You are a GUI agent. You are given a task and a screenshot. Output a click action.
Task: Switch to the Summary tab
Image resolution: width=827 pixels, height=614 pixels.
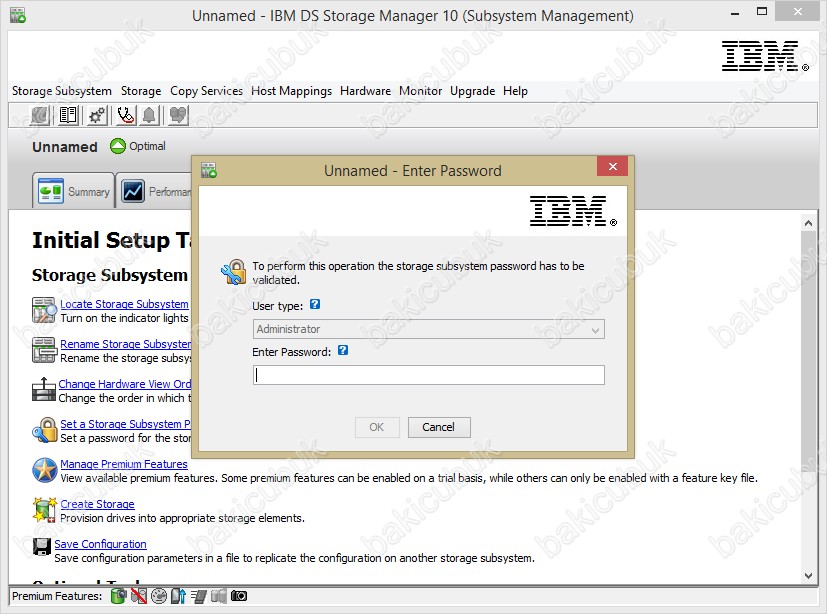[x=73, y=191]
